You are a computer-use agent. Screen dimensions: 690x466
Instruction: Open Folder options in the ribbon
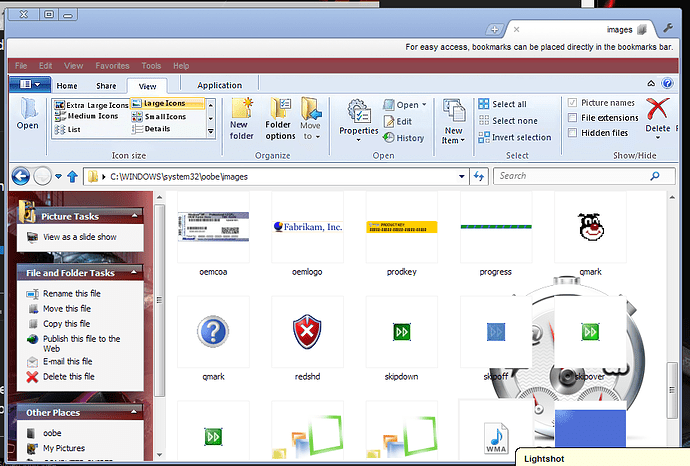click(x=280, y=119)
